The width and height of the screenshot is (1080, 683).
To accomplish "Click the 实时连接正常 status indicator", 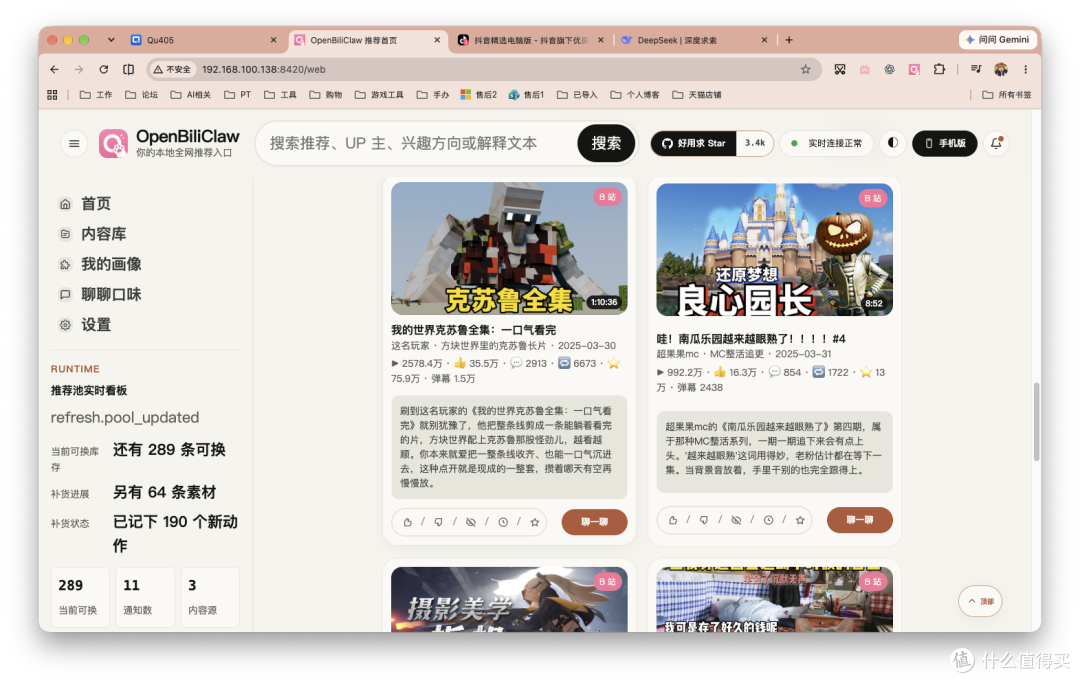I will tap(827, 143).
